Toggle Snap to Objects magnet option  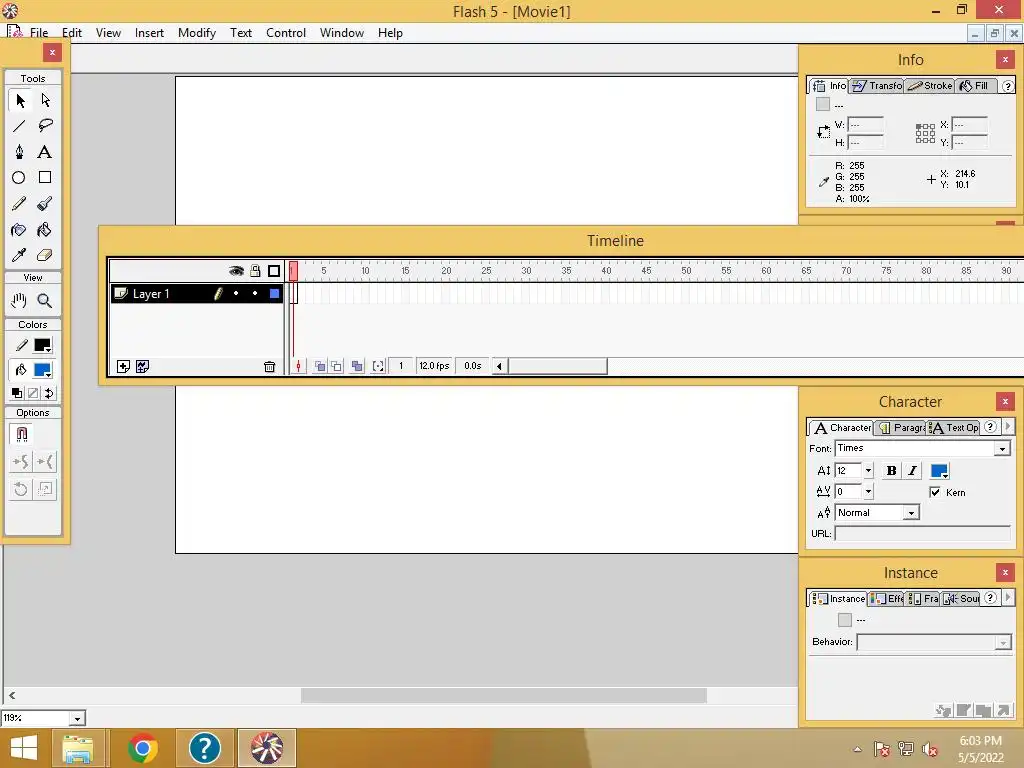[22, 434]
